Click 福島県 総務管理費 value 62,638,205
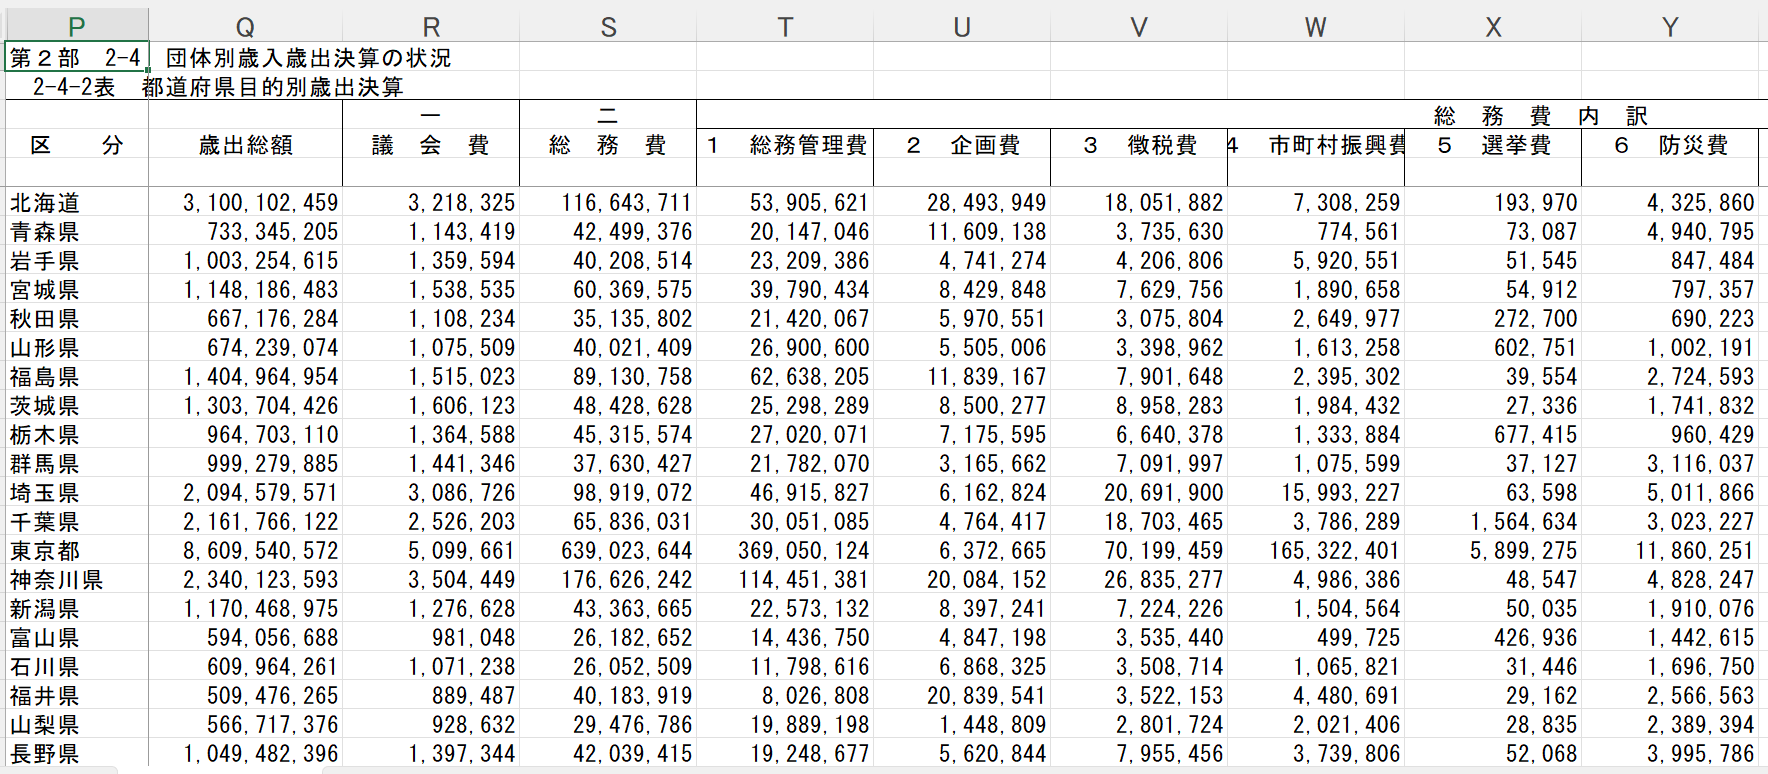Image resolution: width=1768 pixels, height=774 pixels. click(785, 377)
